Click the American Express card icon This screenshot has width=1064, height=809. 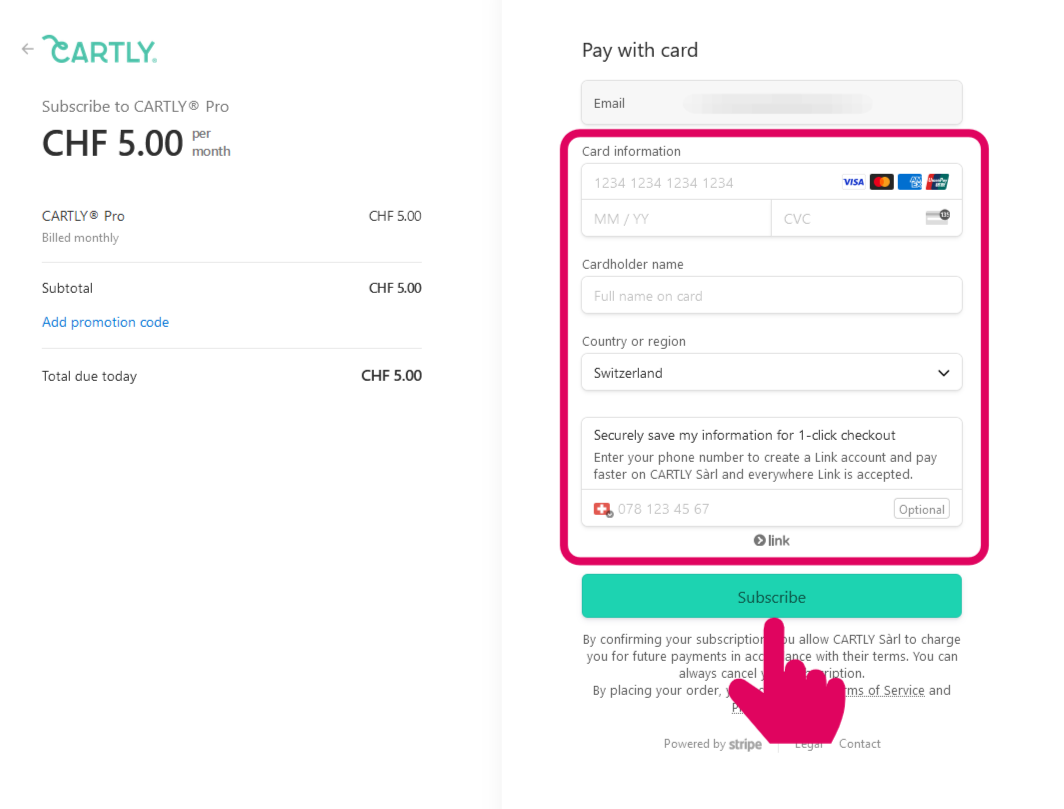909,182
